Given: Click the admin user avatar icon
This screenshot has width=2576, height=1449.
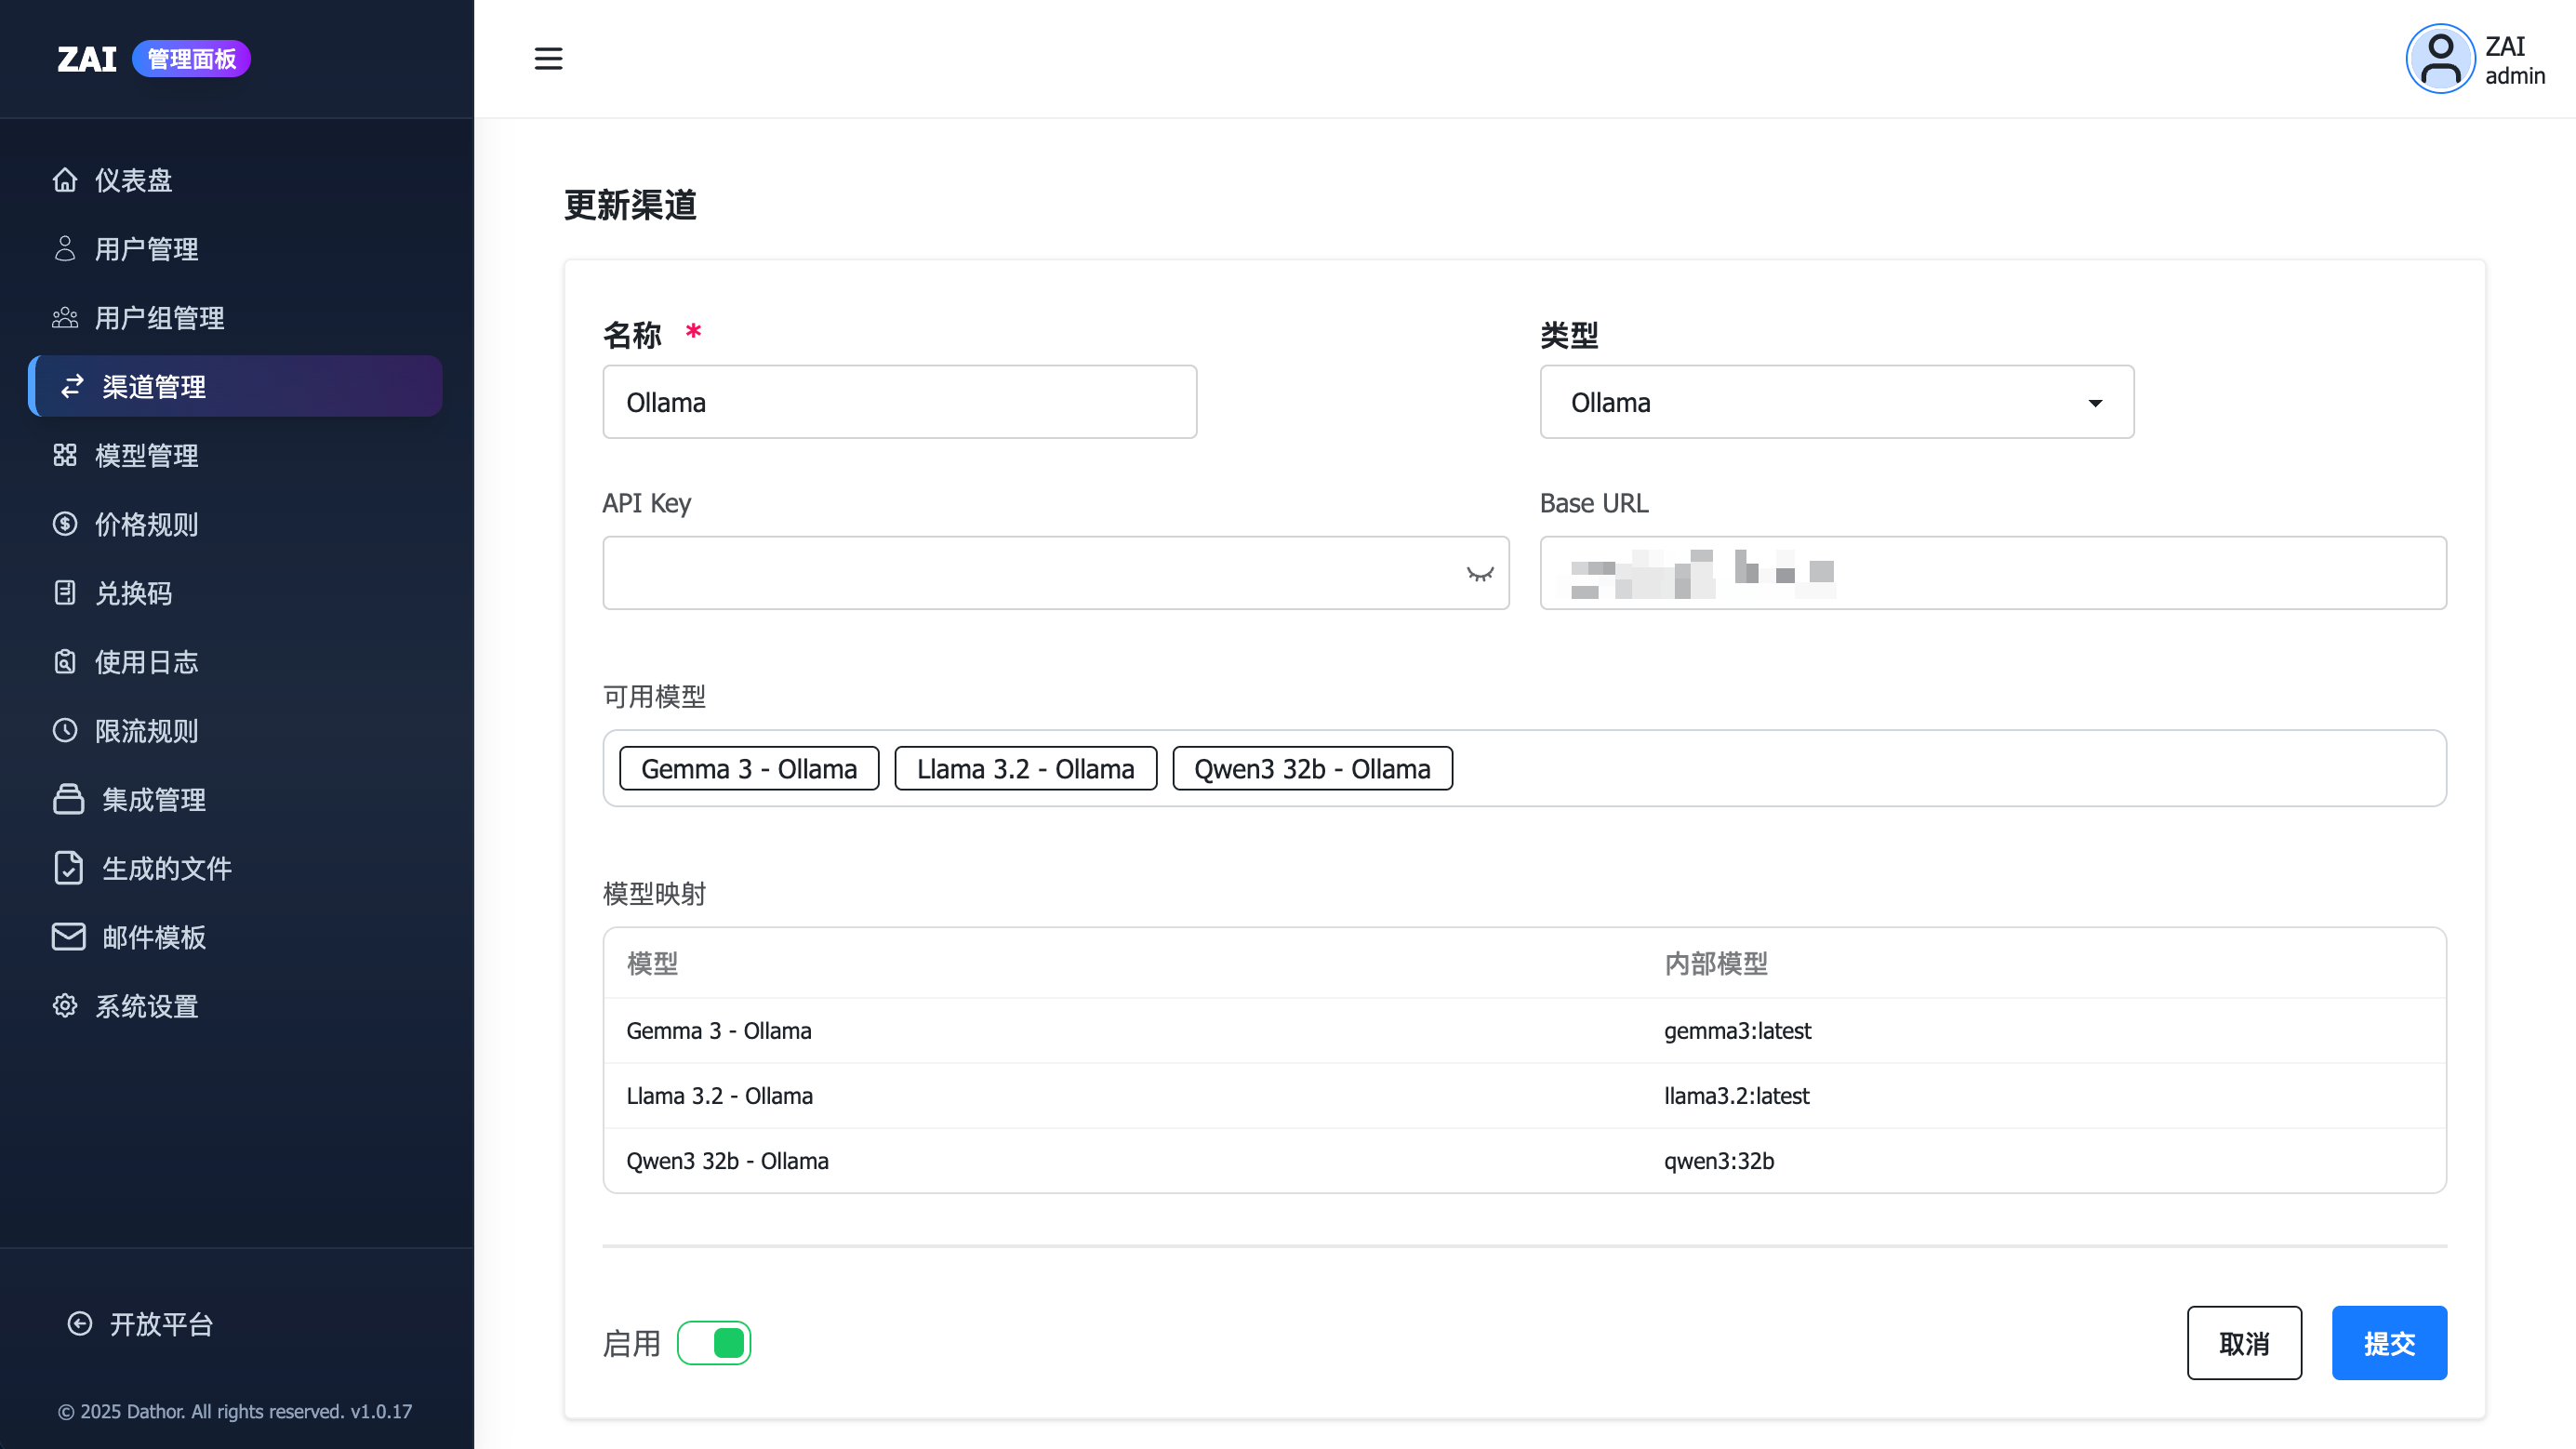Looking at the screenshot, I should [x=2439, y=59].
